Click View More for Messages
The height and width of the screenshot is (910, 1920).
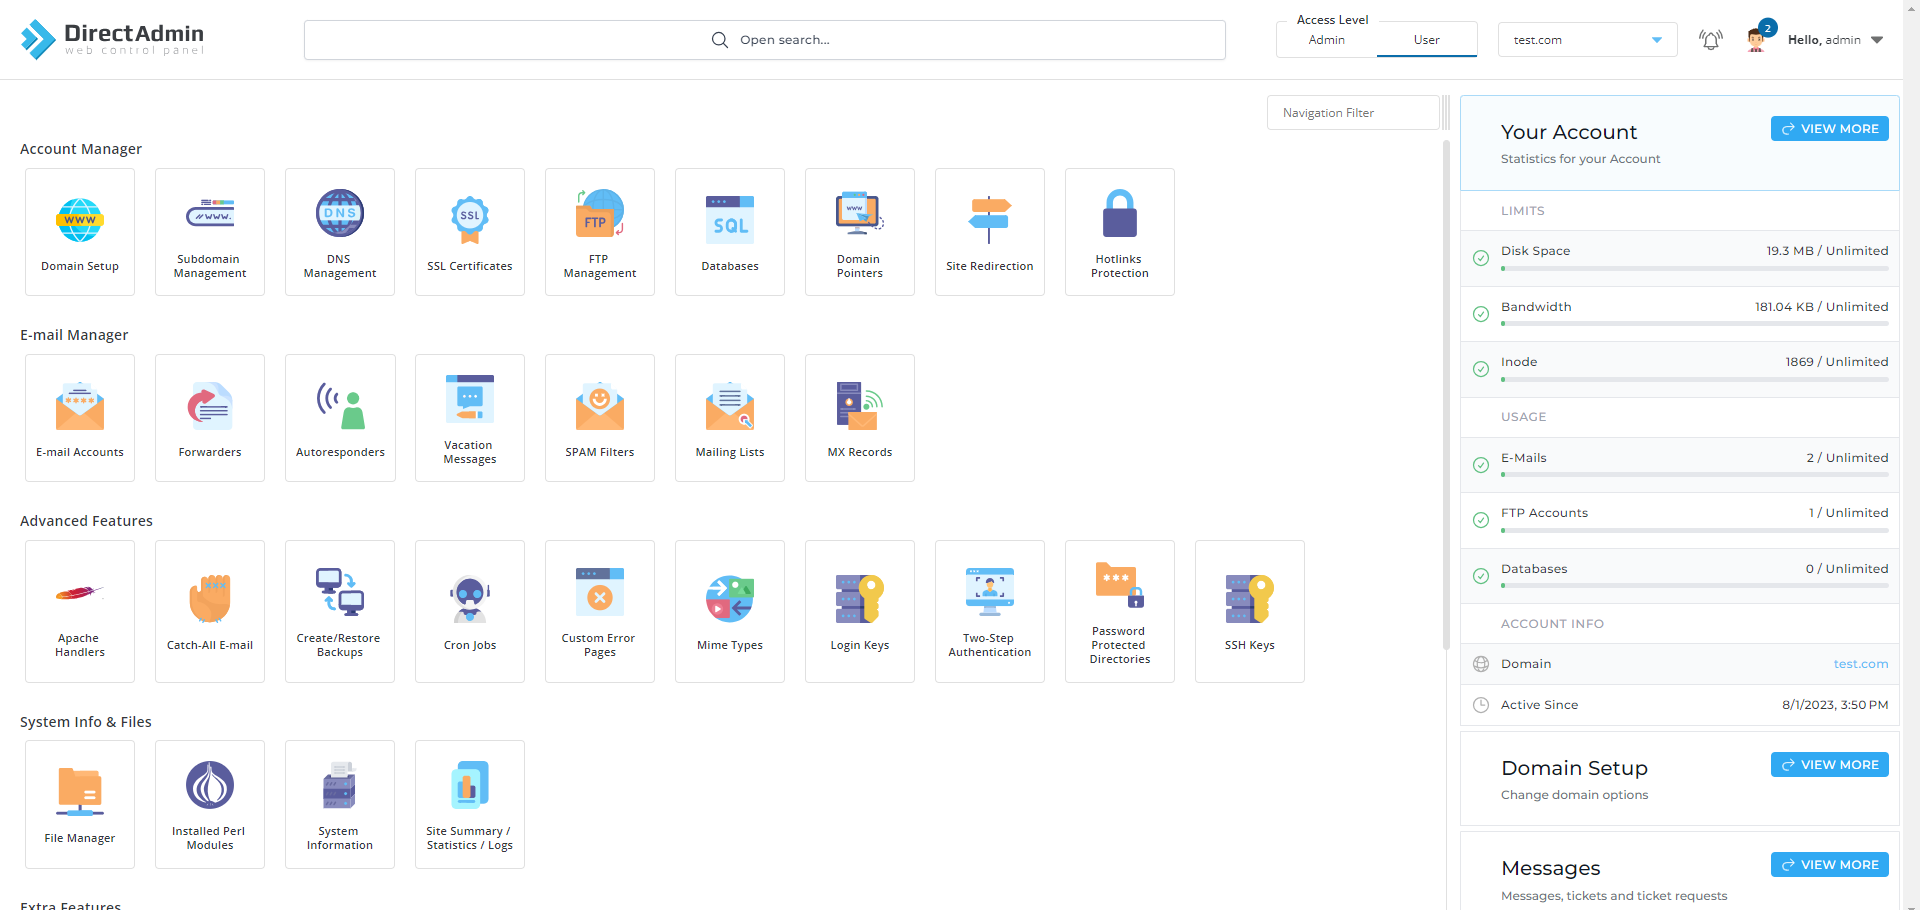tap(1829, 865)
